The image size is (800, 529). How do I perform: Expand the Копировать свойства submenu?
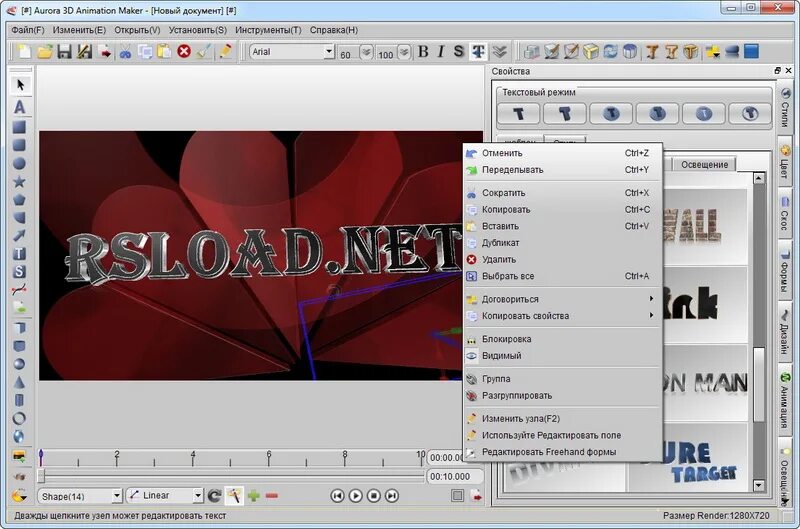point(563,316)
